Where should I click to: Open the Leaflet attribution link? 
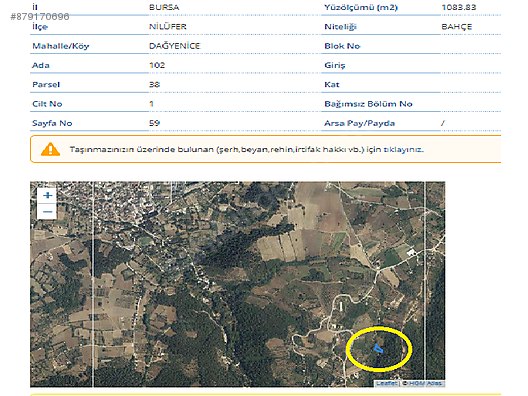click(386, 384)
